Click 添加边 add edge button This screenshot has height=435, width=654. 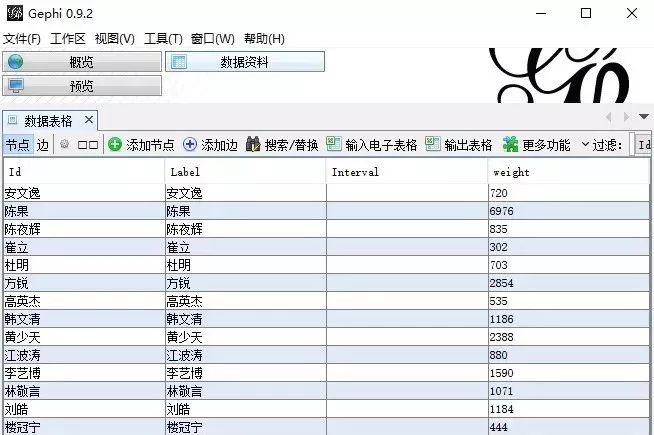(210, 145)
